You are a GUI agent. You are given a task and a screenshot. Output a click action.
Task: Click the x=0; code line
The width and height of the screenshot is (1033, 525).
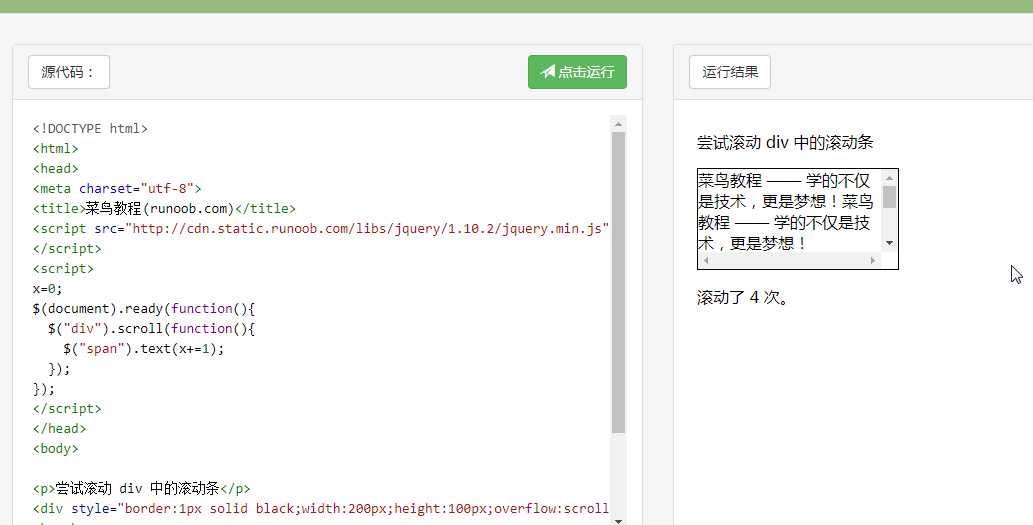47,289
